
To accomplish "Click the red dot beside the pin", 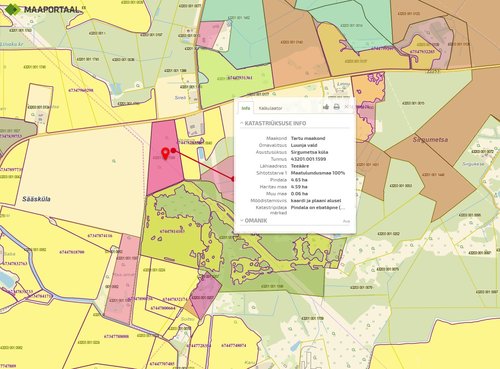I will click(173, 150).
